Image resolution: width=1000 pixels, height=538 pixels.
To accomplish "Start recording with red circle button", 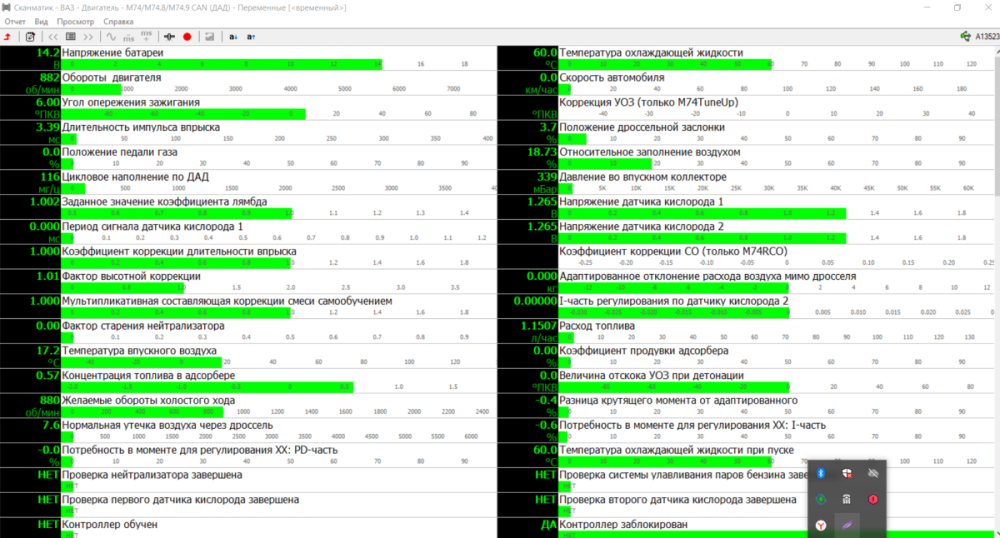I will [x=187, y=37].
